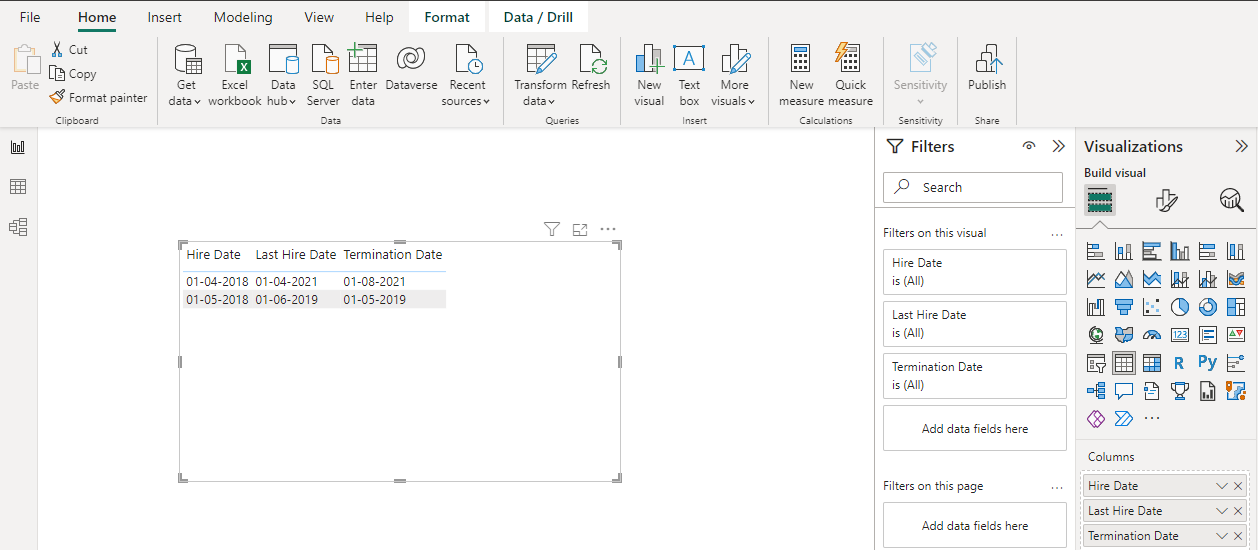Open the File menu
1258x550 pixels.
[x=30, y=17]
